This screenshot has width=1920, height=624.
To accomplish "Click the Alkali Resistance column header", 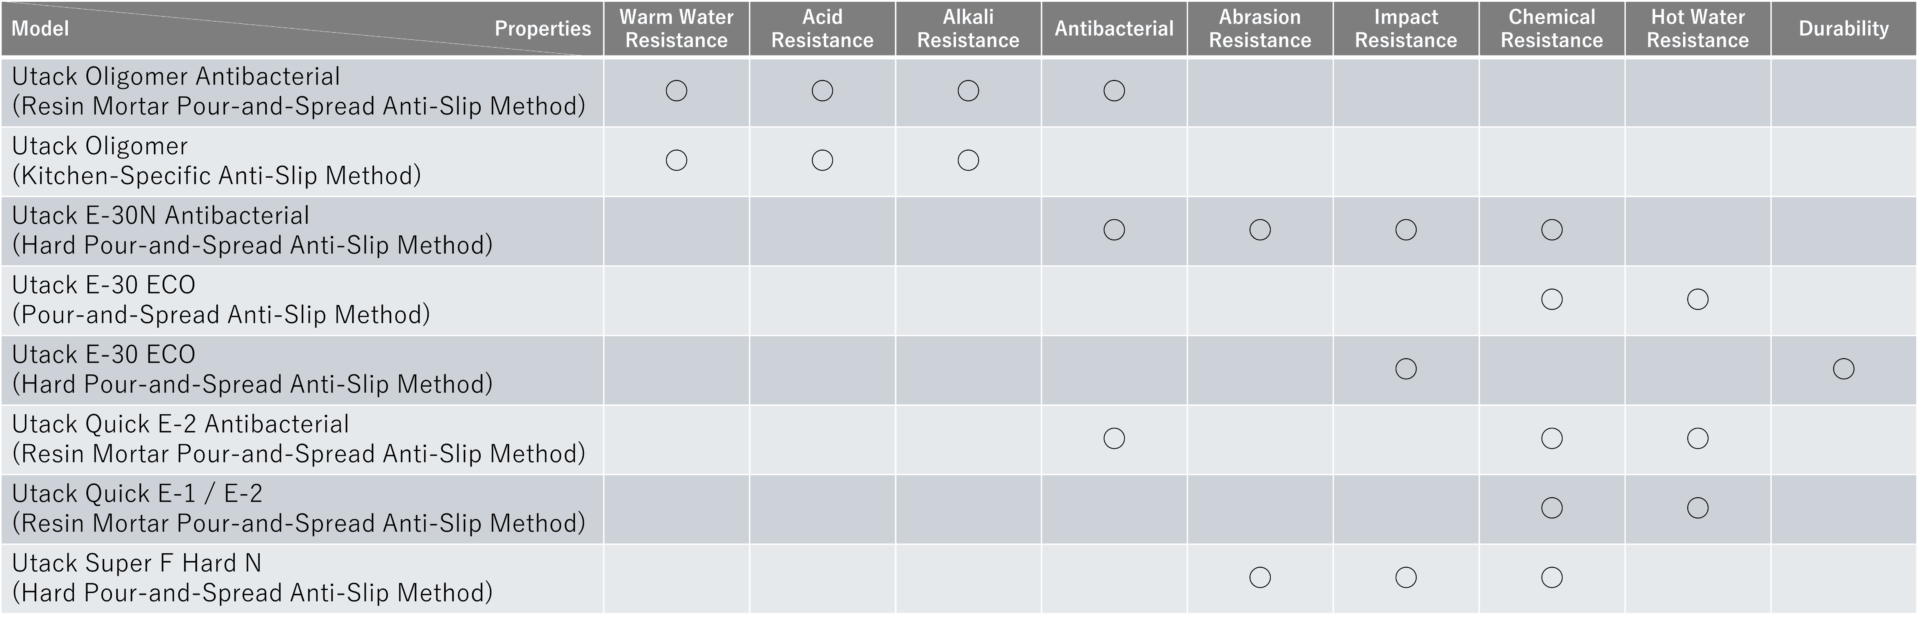I will pyautogui.click(x=968, y=28).
